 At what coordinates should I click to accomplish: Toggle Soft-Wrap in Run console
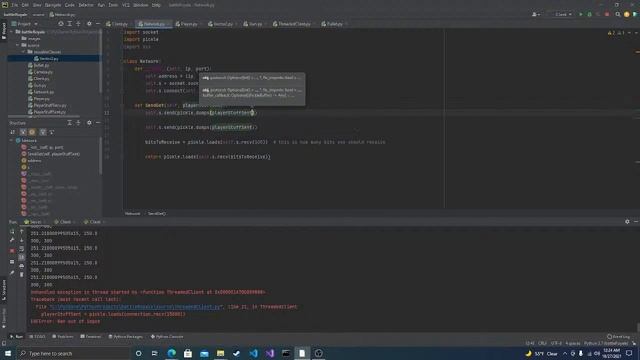coord(22,249)
